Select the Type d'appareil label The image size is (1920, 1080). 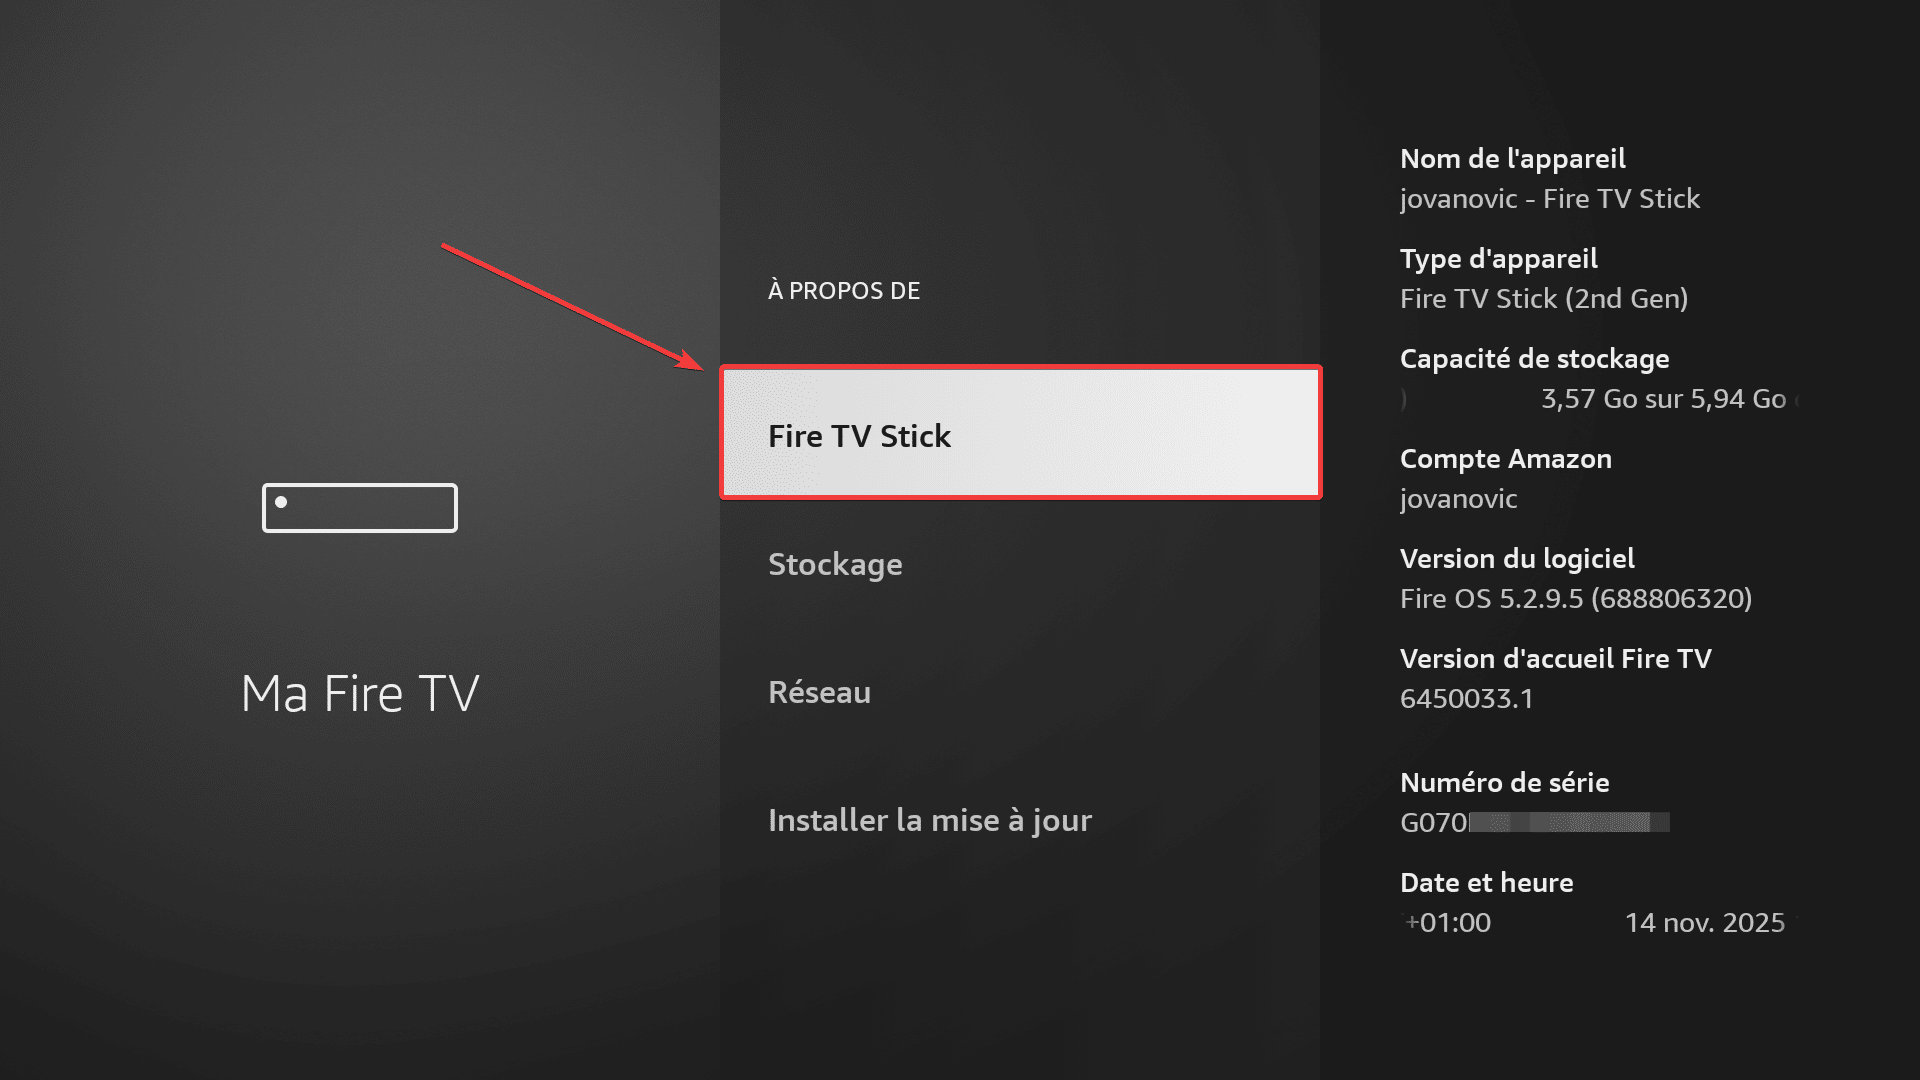[x=1498, y=259]
